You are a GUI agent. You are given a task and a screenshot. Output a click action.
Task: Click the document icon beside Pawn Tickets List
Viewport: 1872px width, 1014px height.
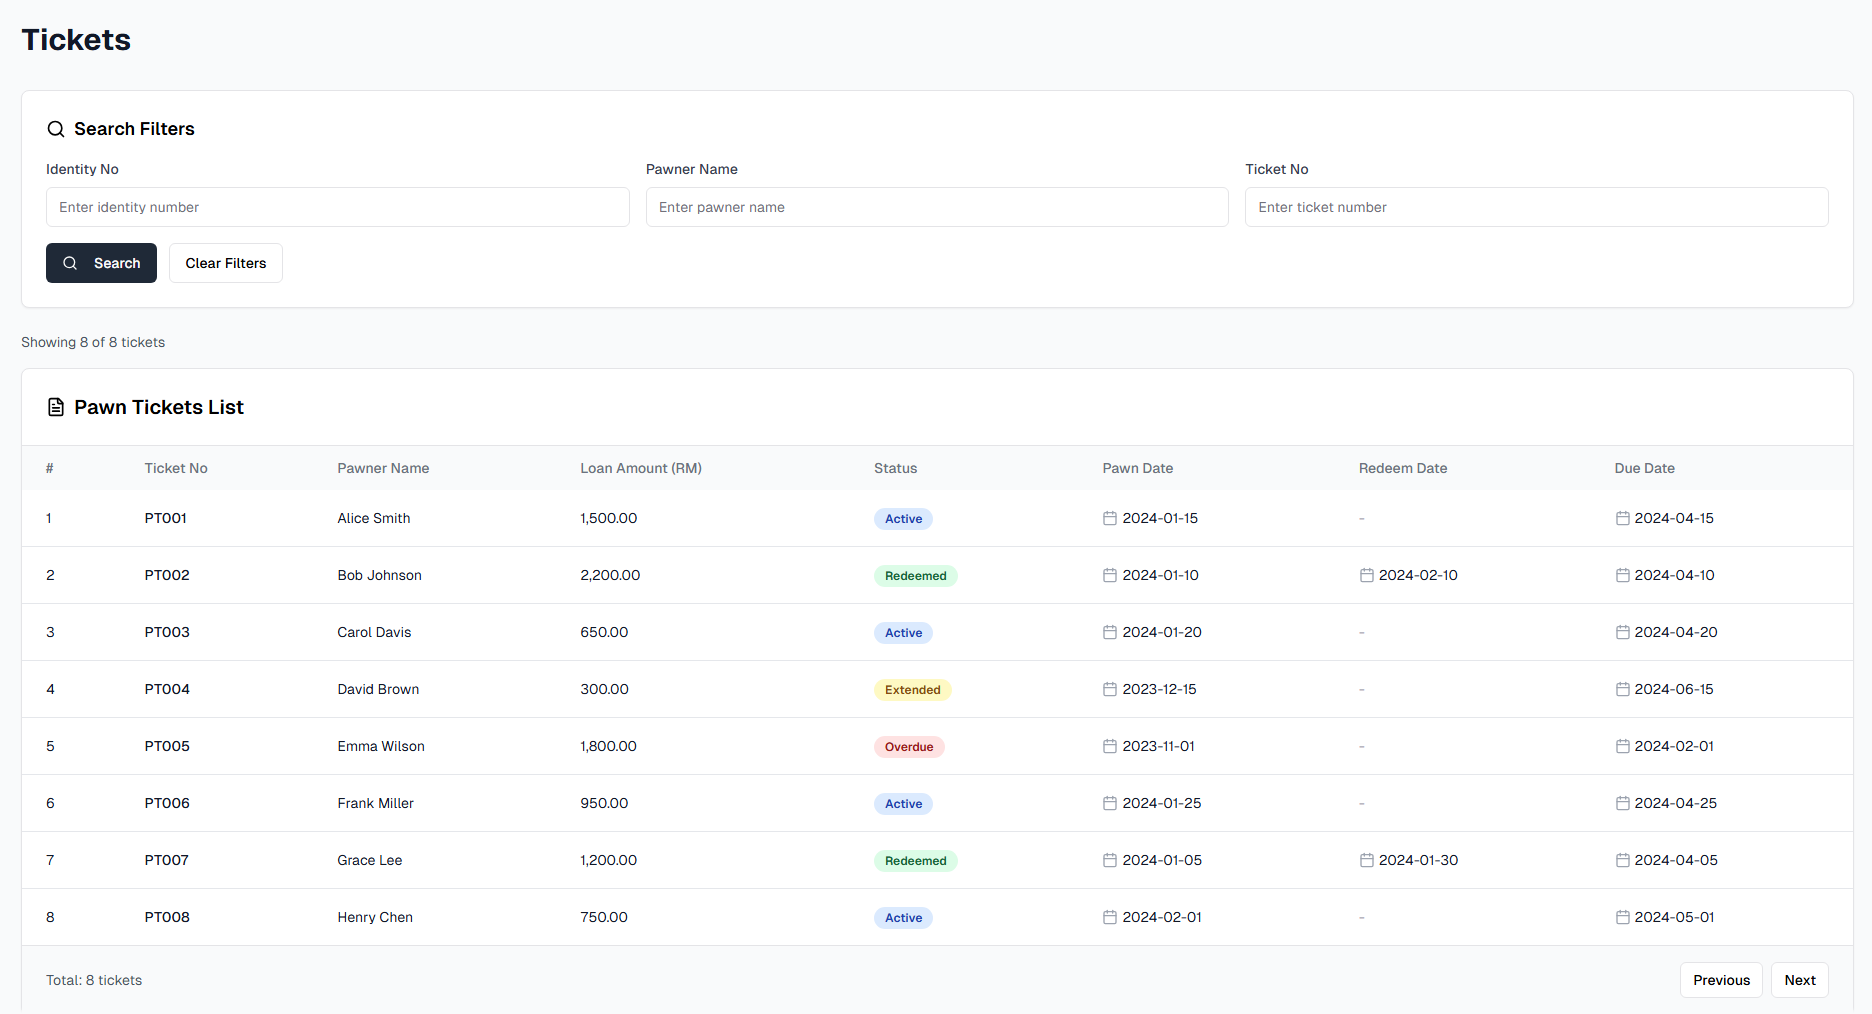pos(56,407)
